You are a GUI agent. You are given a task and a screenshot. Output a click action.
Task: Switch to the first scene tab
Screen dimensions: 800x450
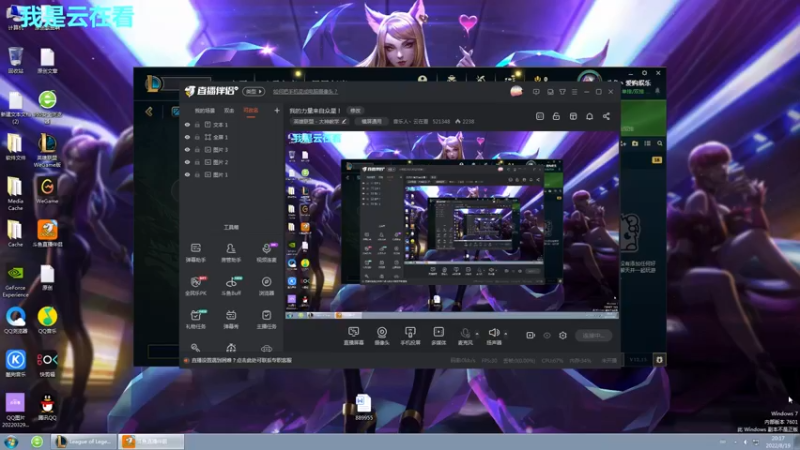click(205, 111)
